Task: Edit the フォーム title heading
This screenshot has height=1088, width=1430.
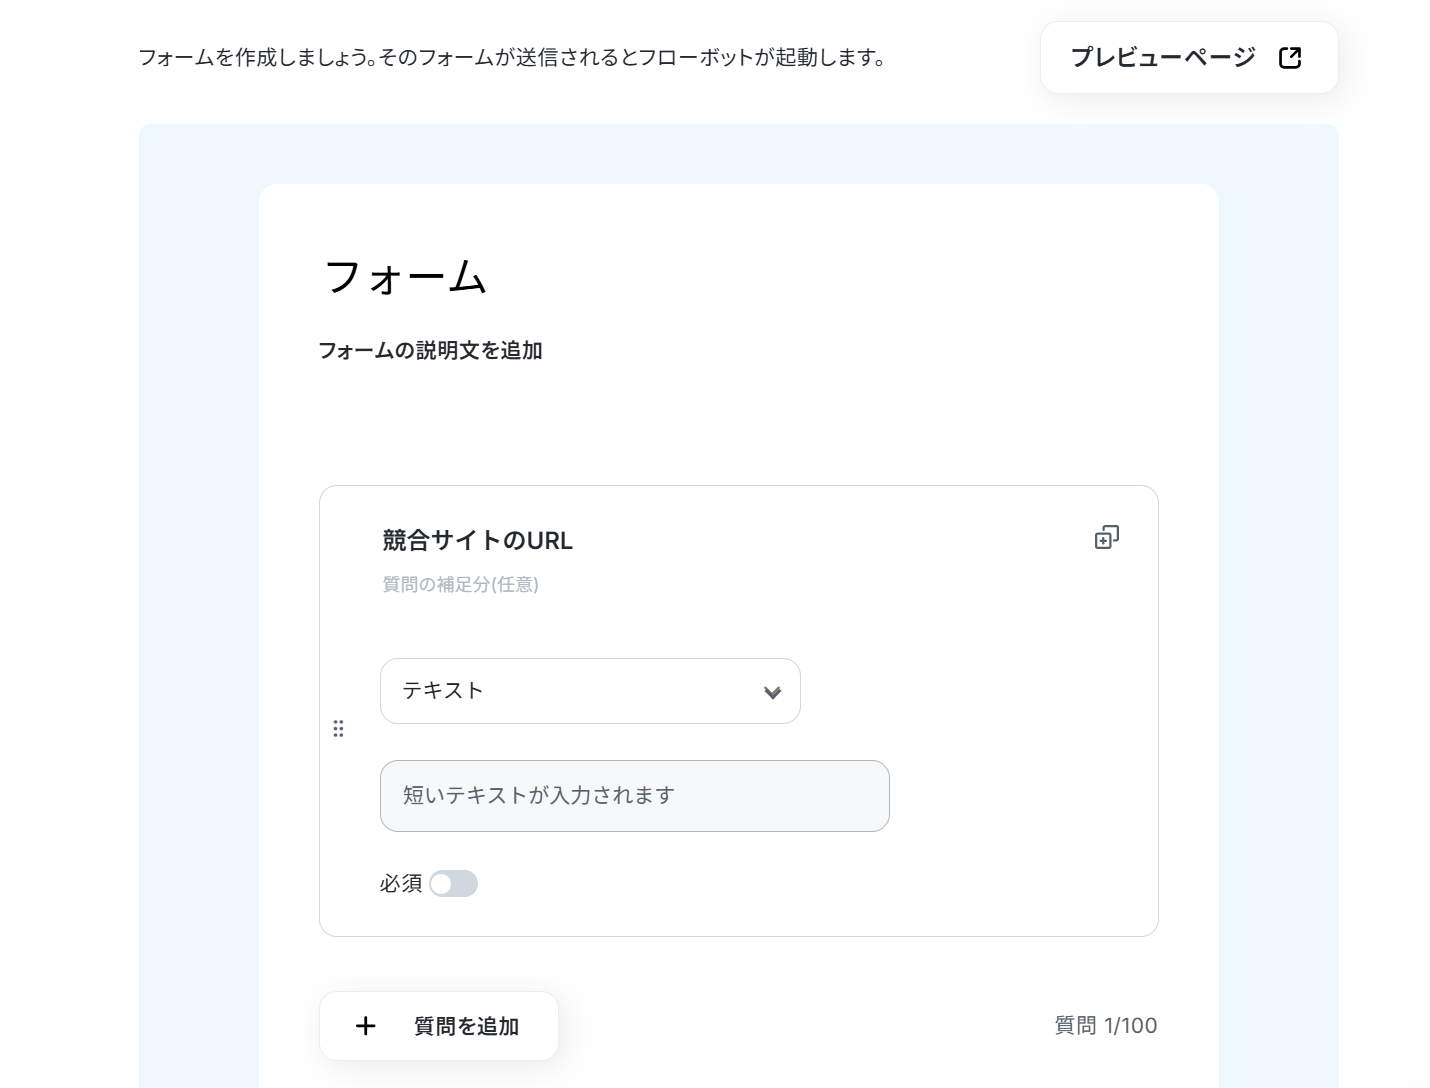Action: [x=406, y=277]
